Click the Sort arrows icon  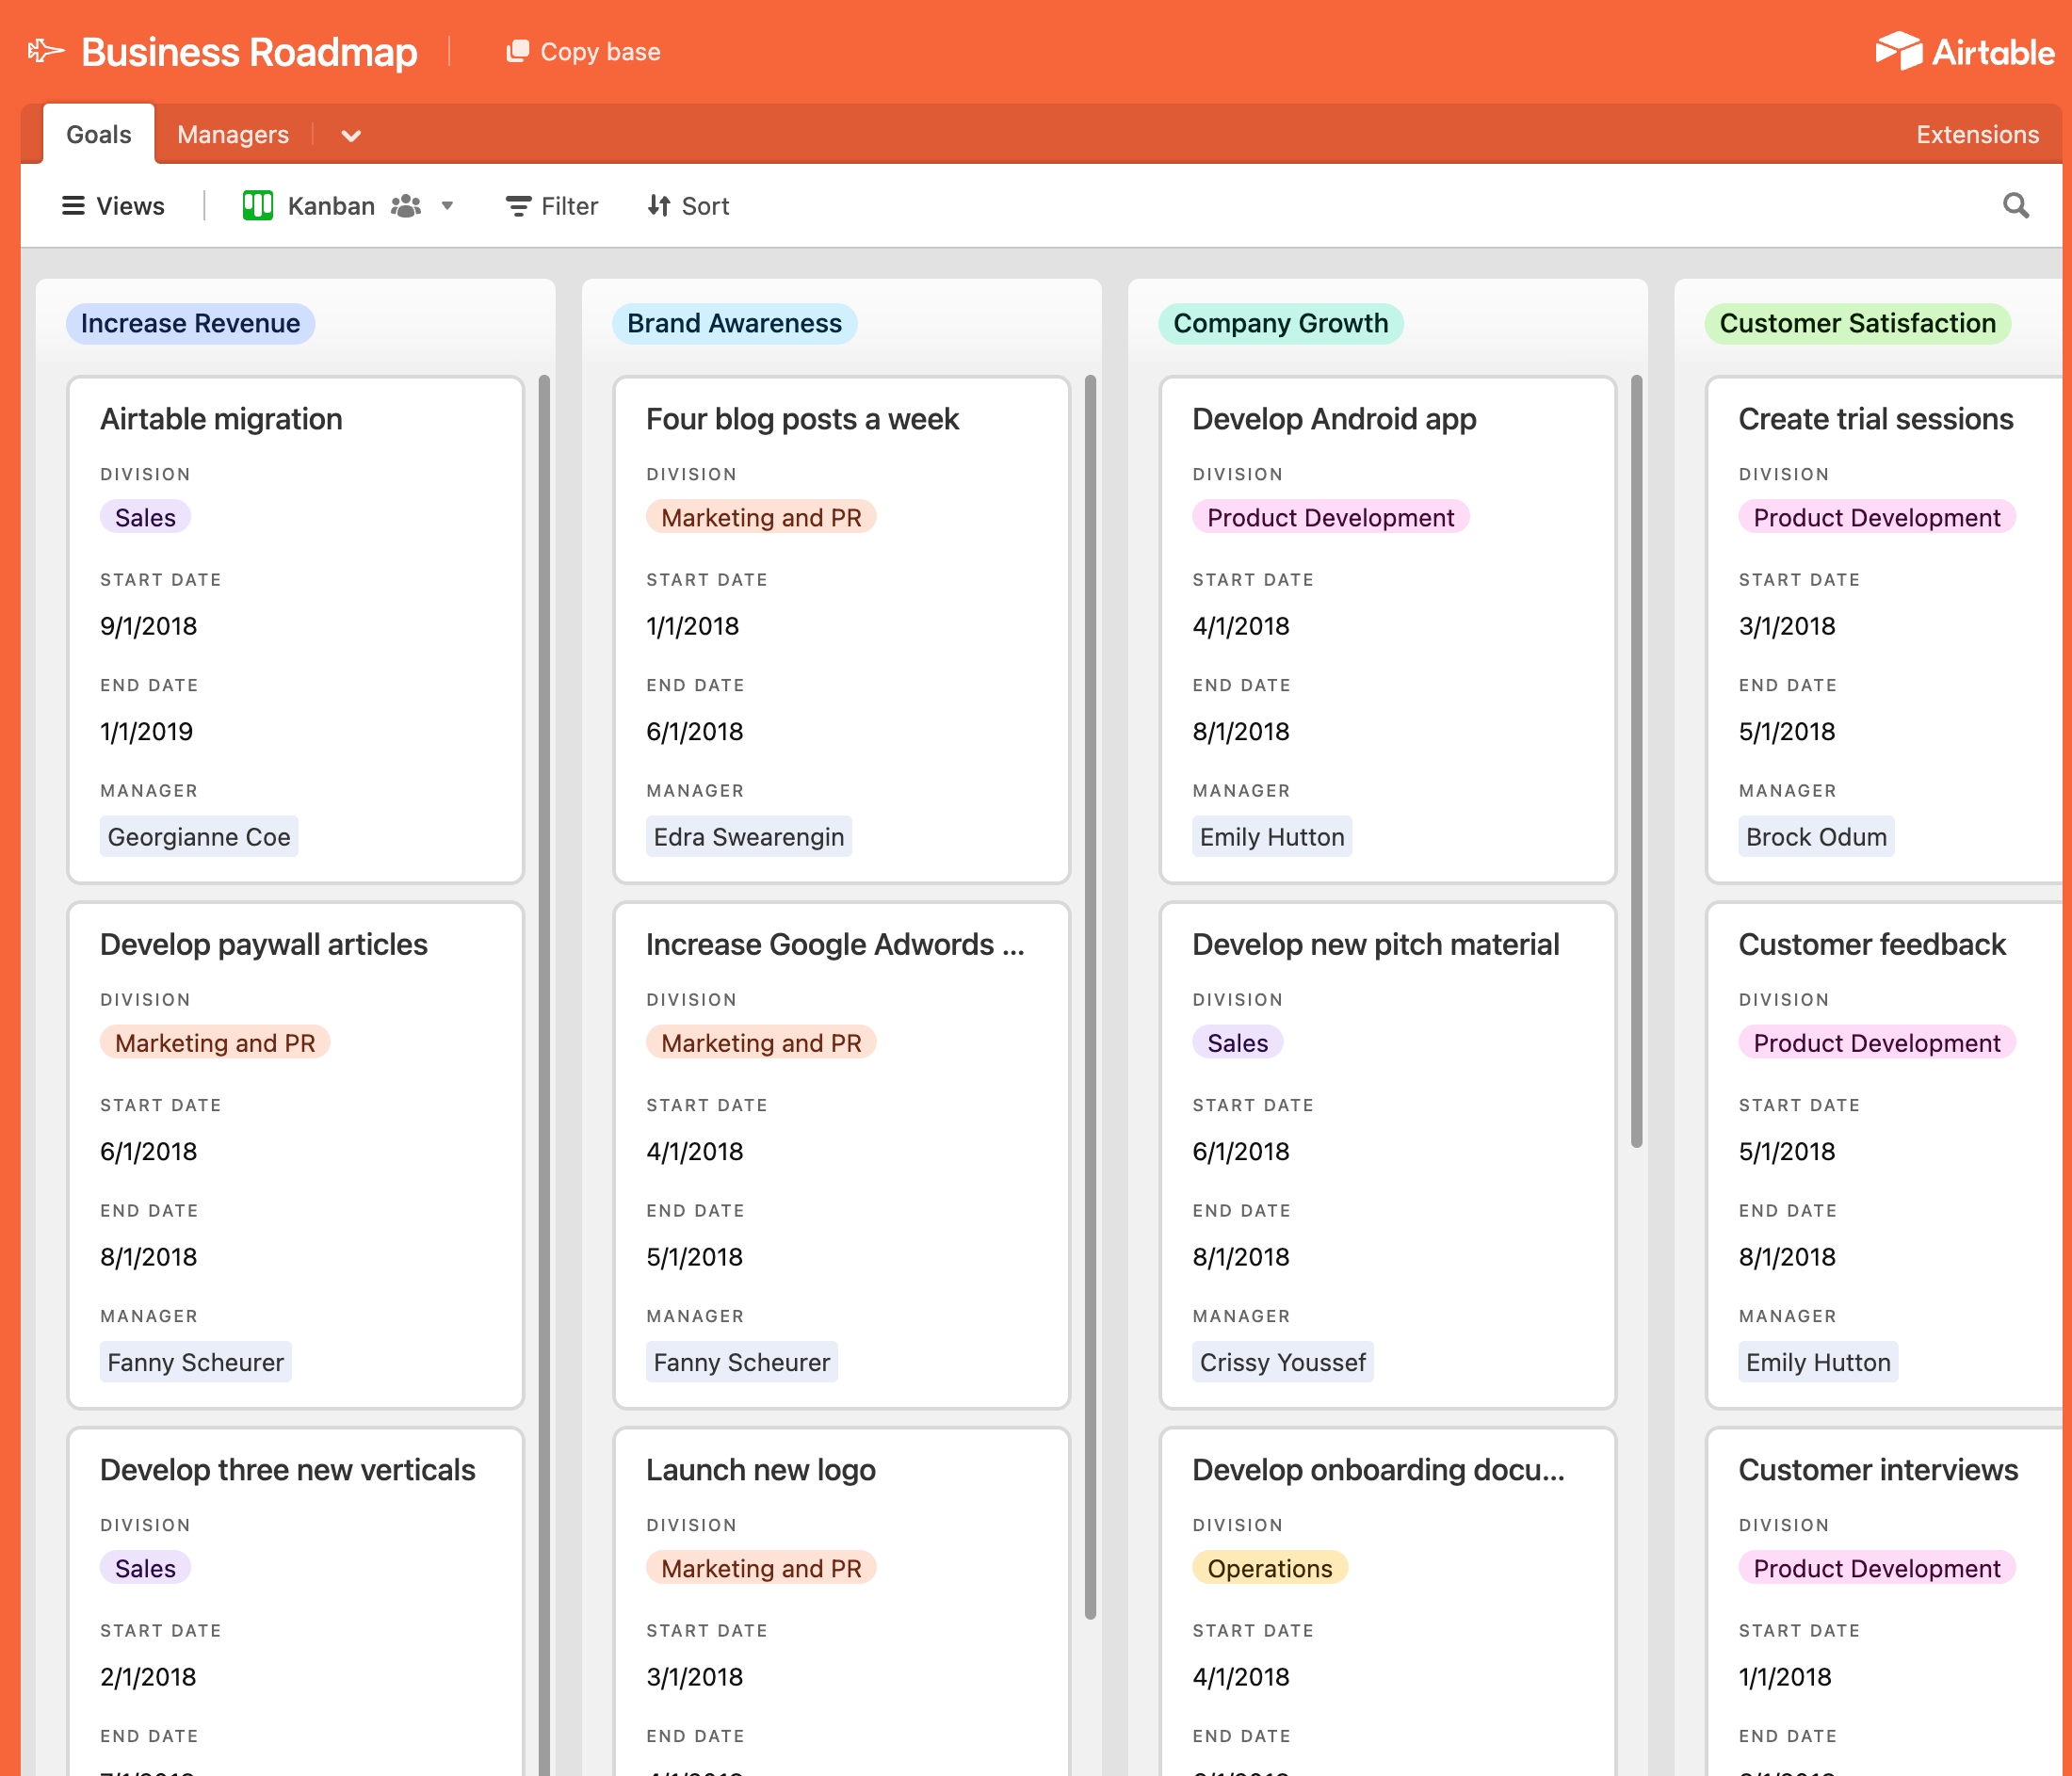[x=658, y=206]
